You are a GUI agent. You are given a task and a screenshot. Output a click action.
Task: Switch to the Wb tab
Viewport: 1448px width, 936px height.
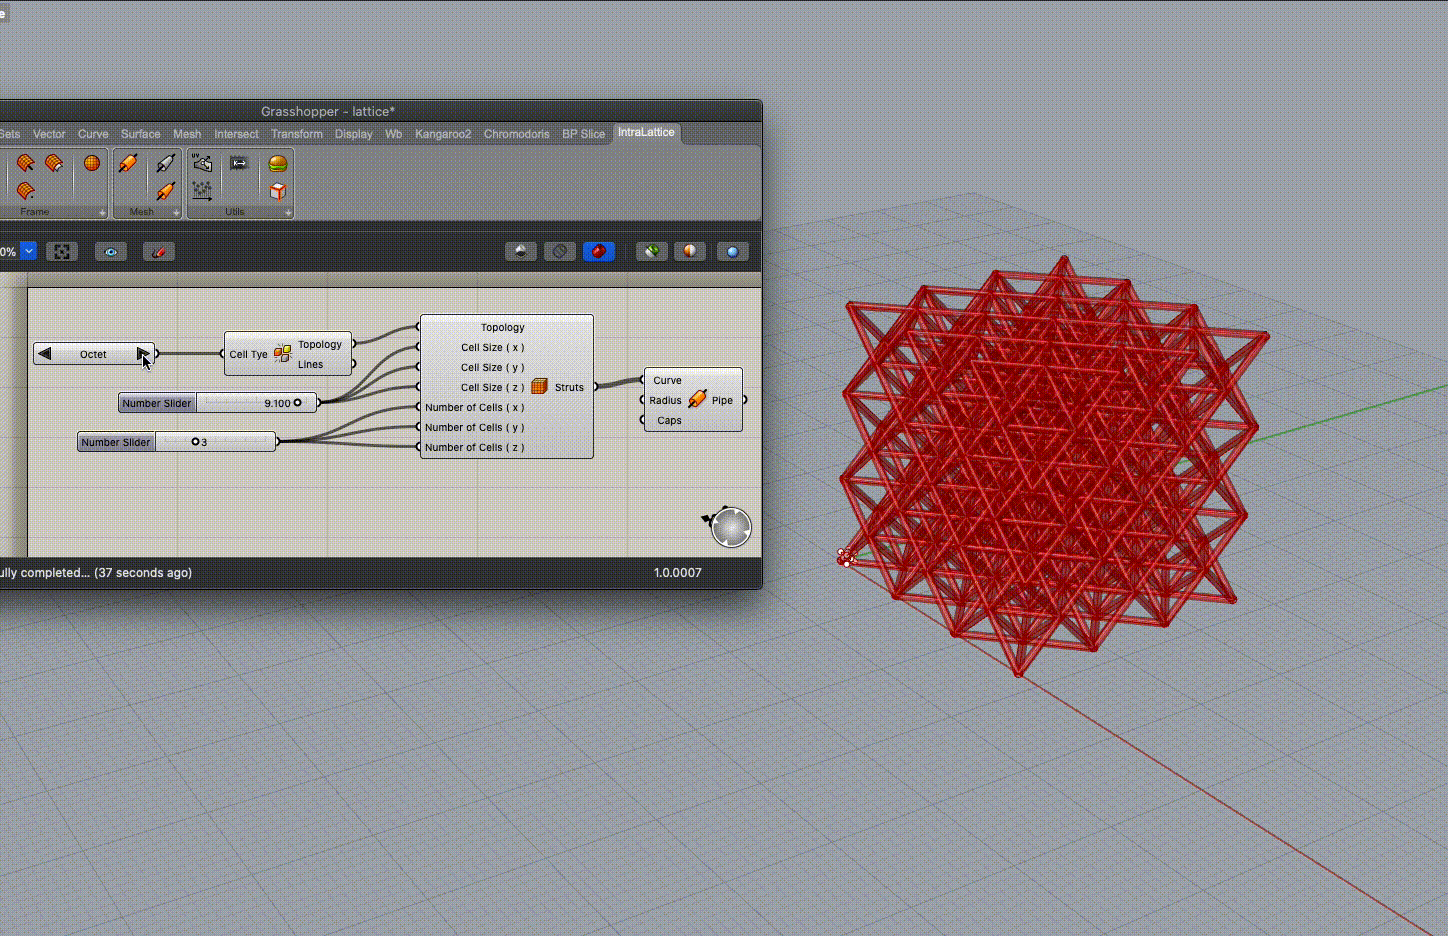394,134
